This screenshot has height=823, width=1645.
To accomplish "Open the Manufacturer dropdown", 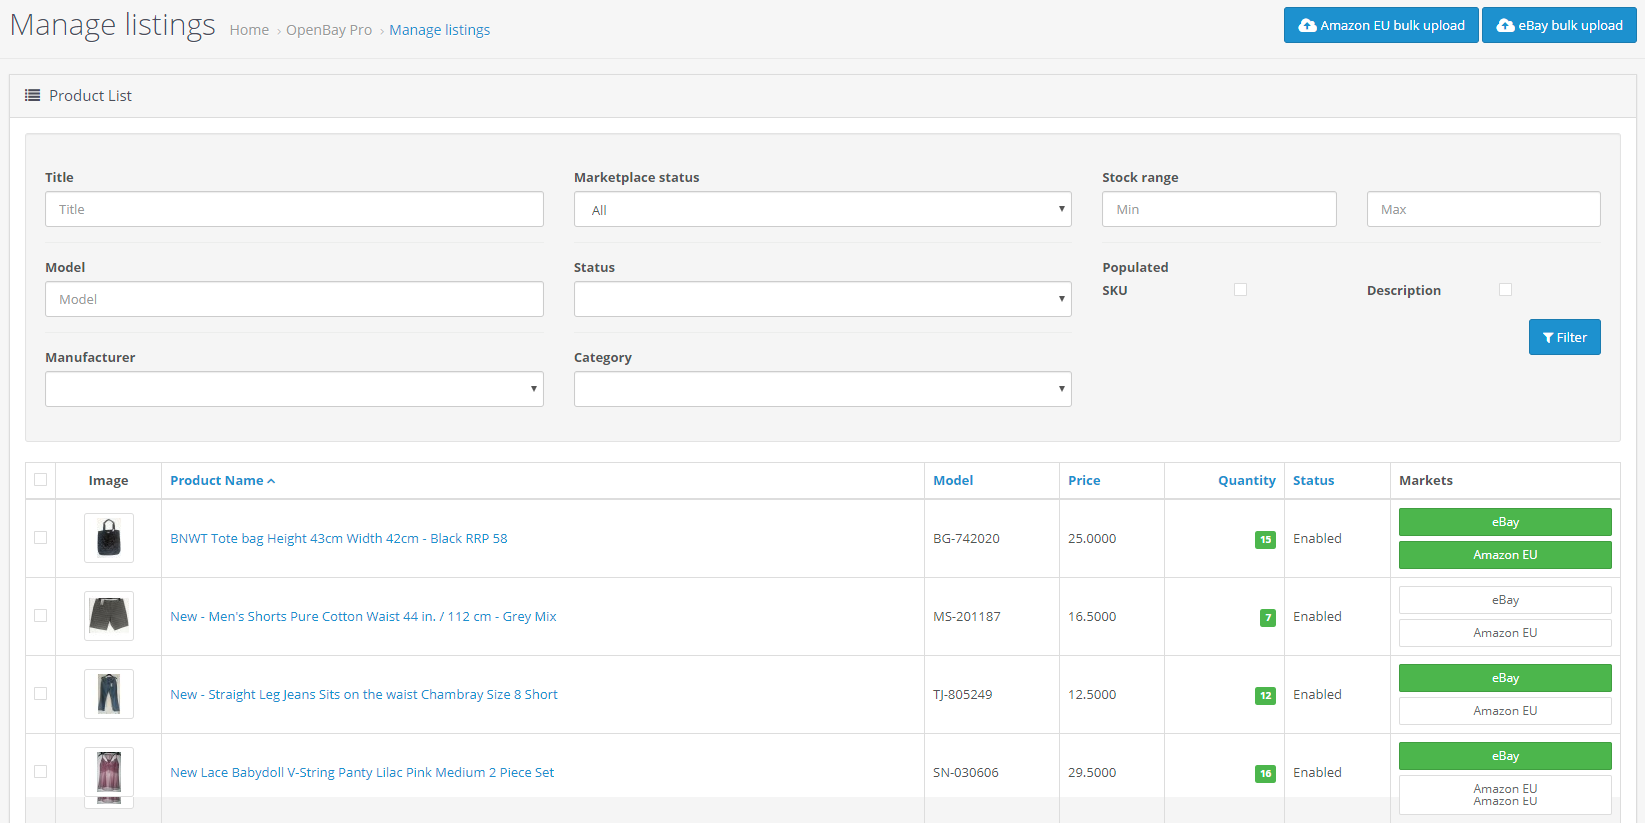I will (x=294, y=389).
